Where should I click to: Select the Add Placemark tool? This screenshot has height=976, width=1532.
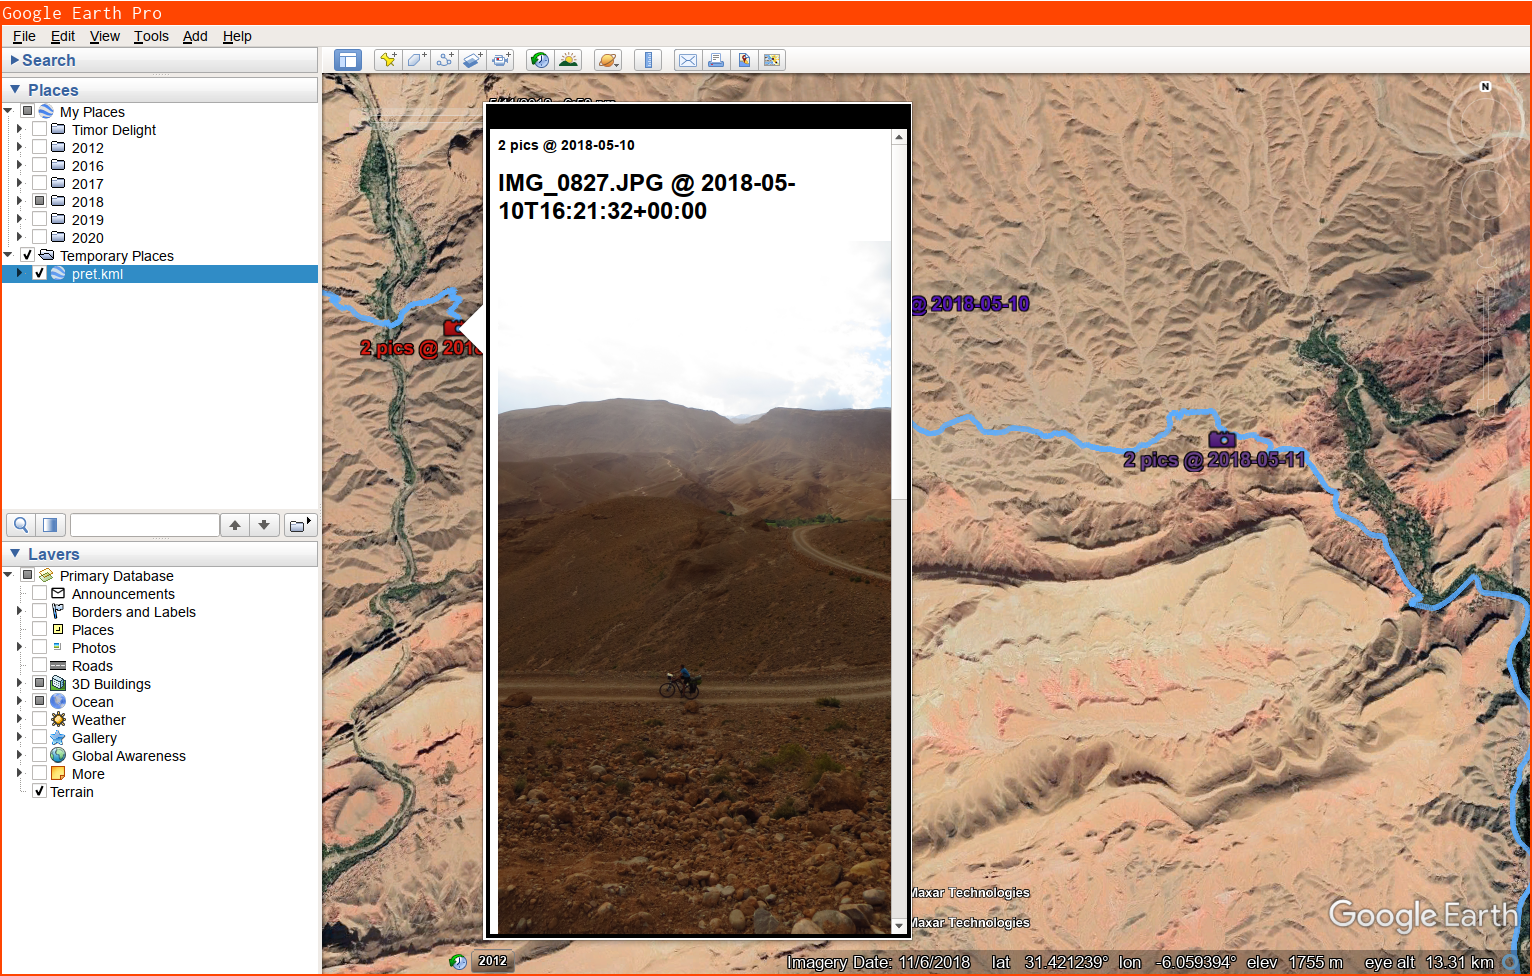[x=387, y=60]
